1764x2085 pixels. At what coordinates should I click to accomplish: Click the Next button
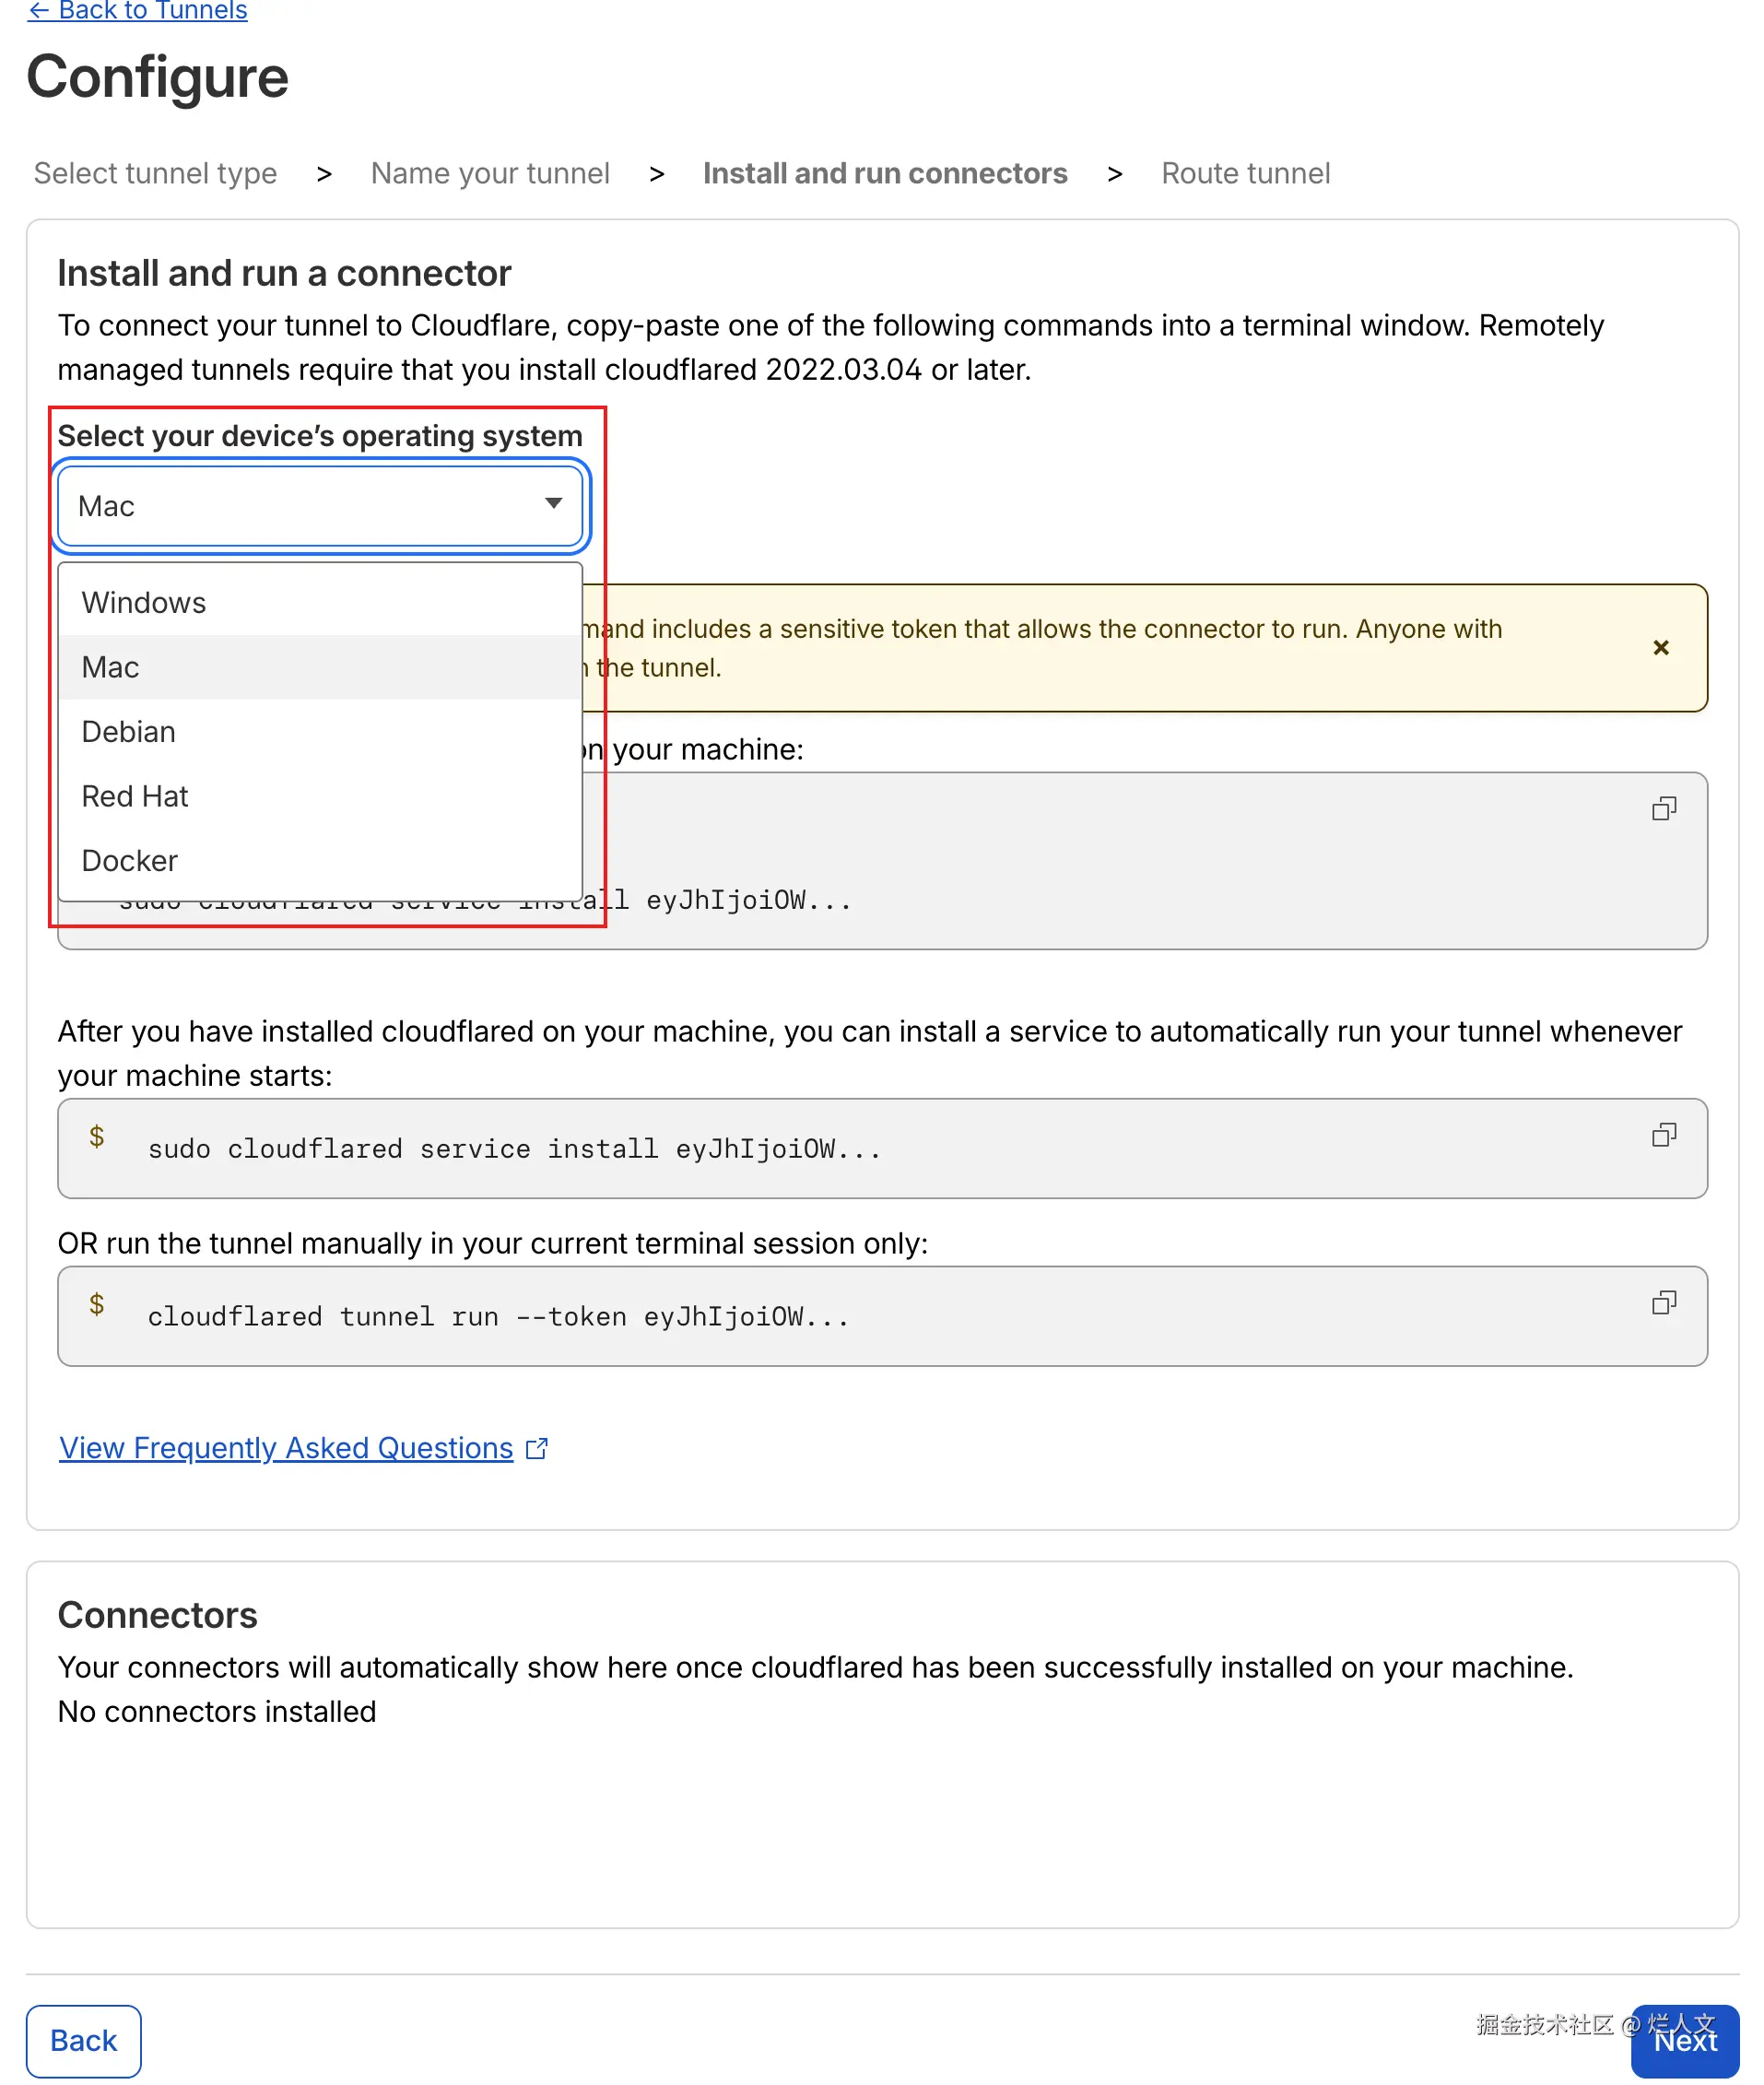(1685, 2041)
